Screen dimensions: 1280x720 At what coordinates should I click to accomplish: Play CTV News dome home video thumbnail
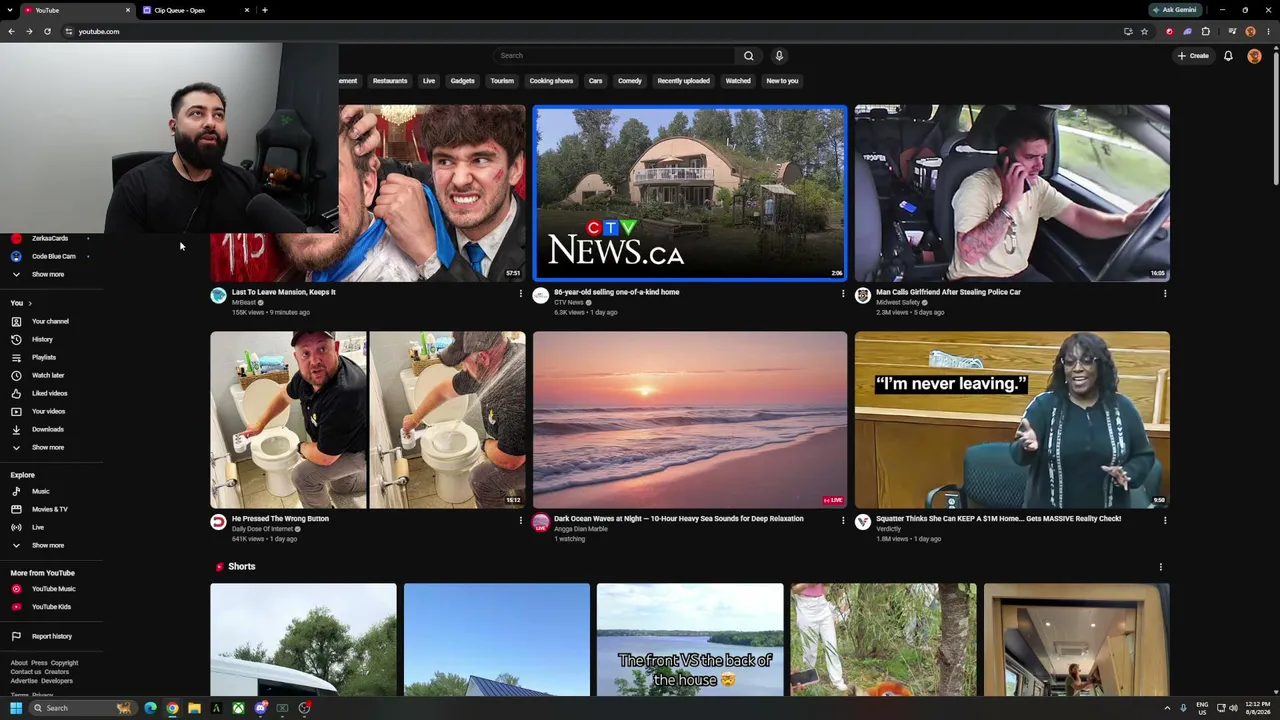tap(690, 193)
